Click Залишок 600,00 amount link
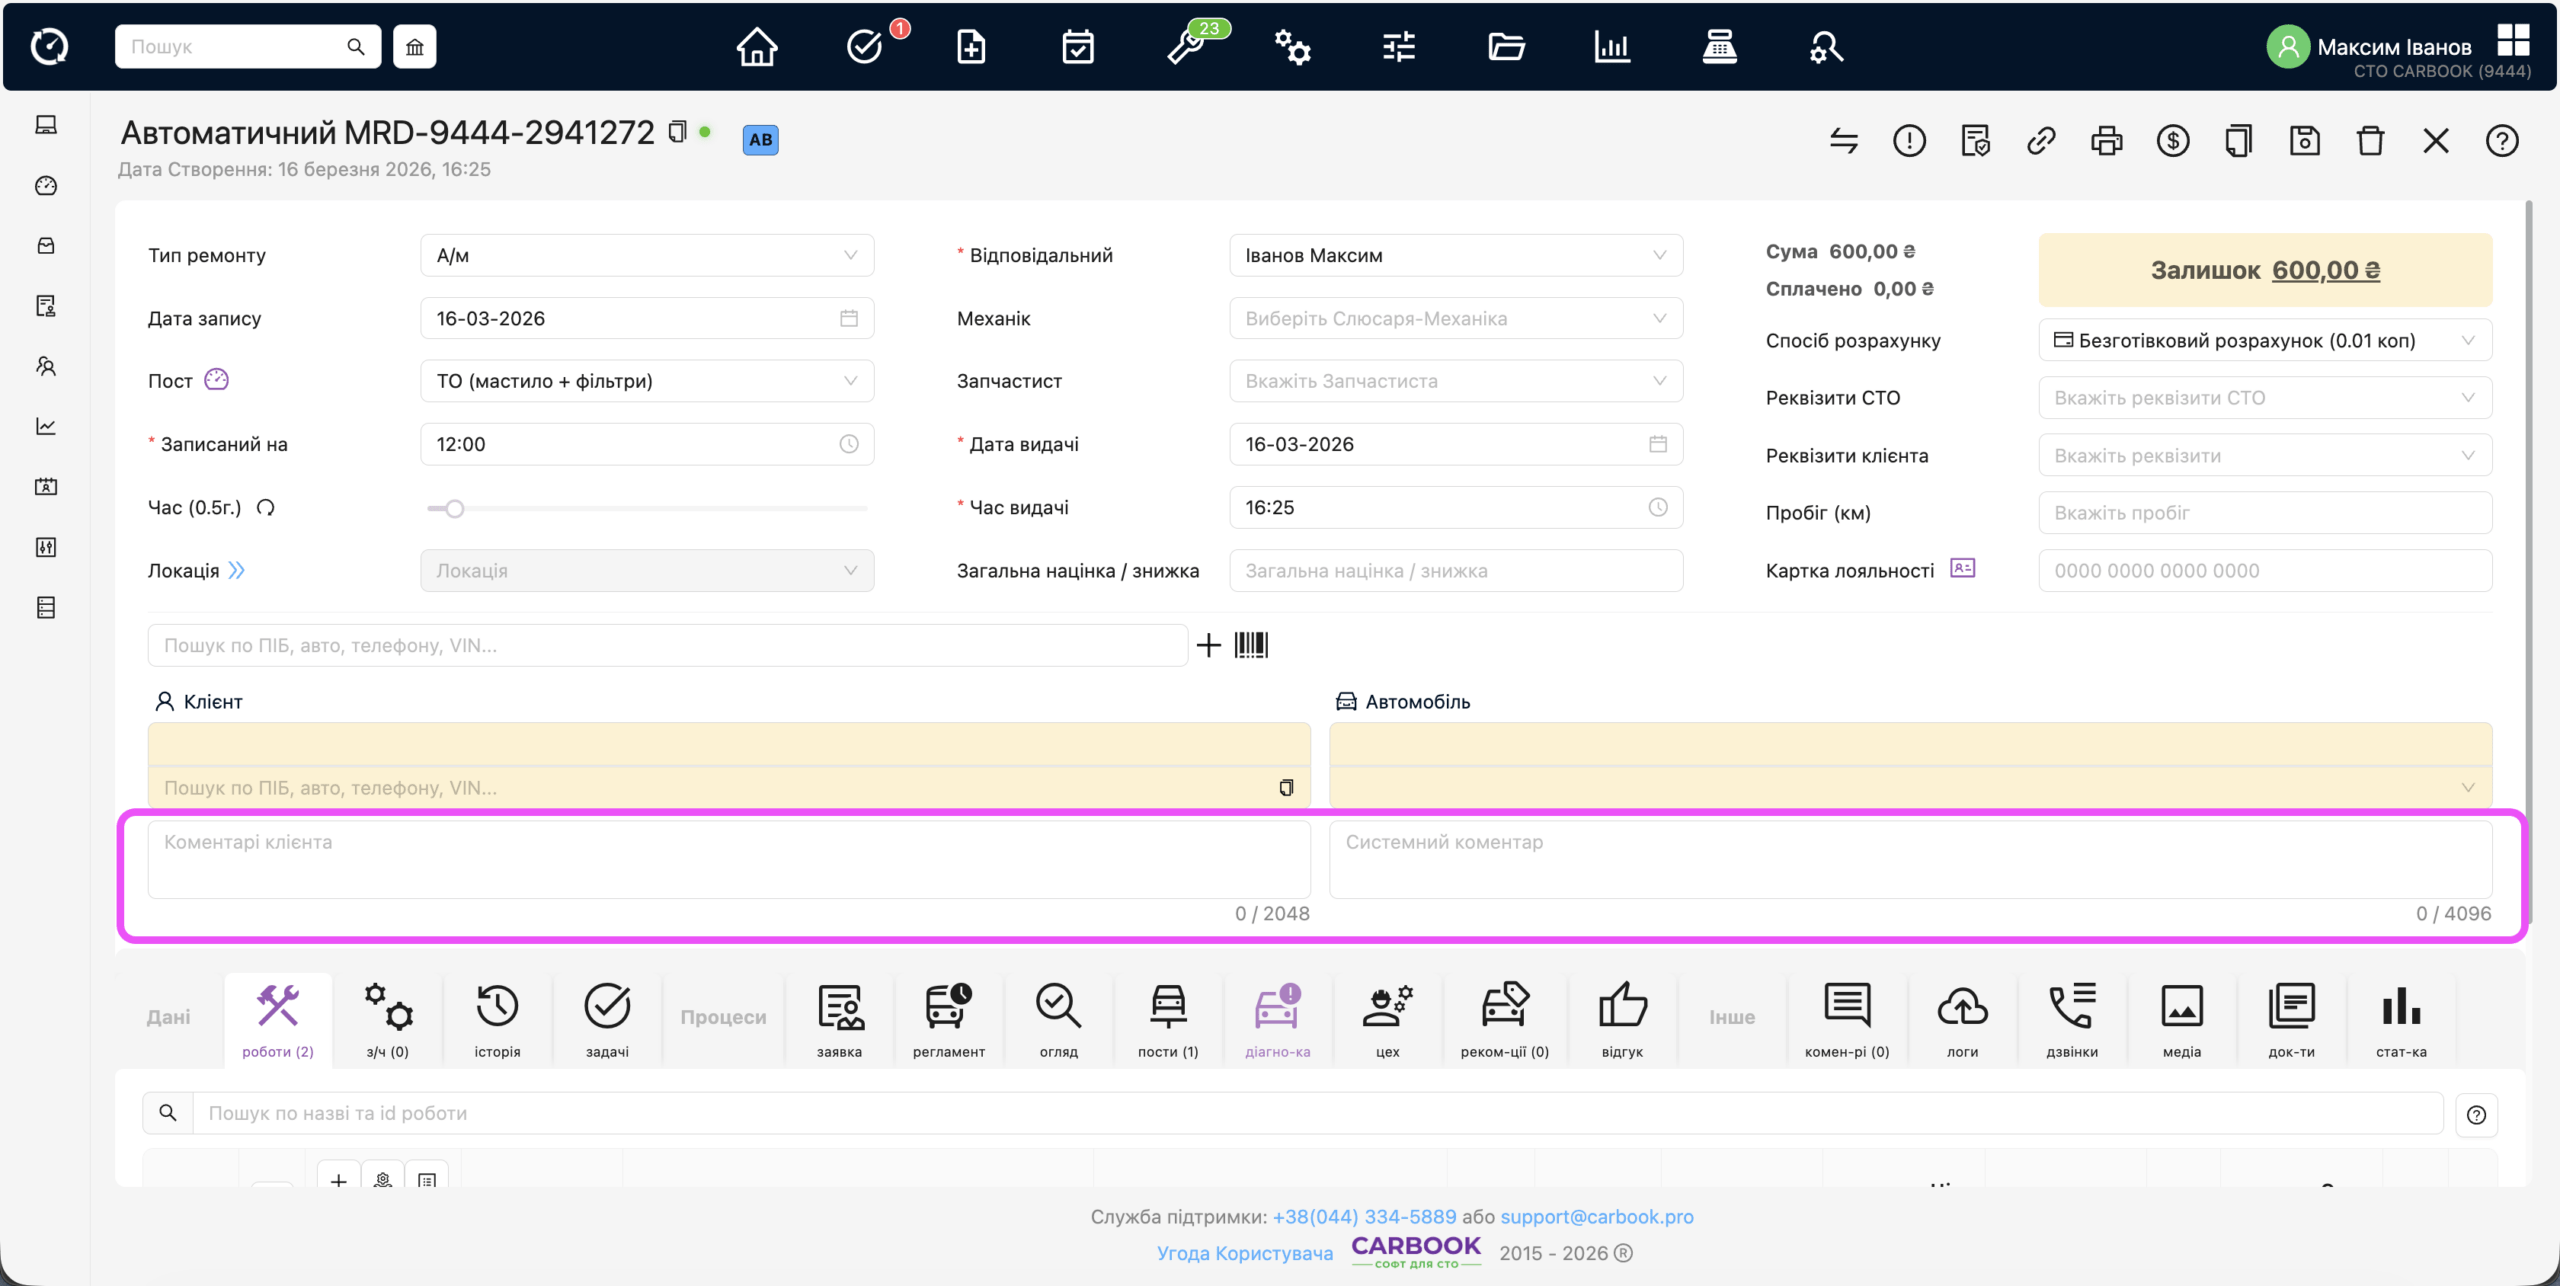 pos(2325,271)
